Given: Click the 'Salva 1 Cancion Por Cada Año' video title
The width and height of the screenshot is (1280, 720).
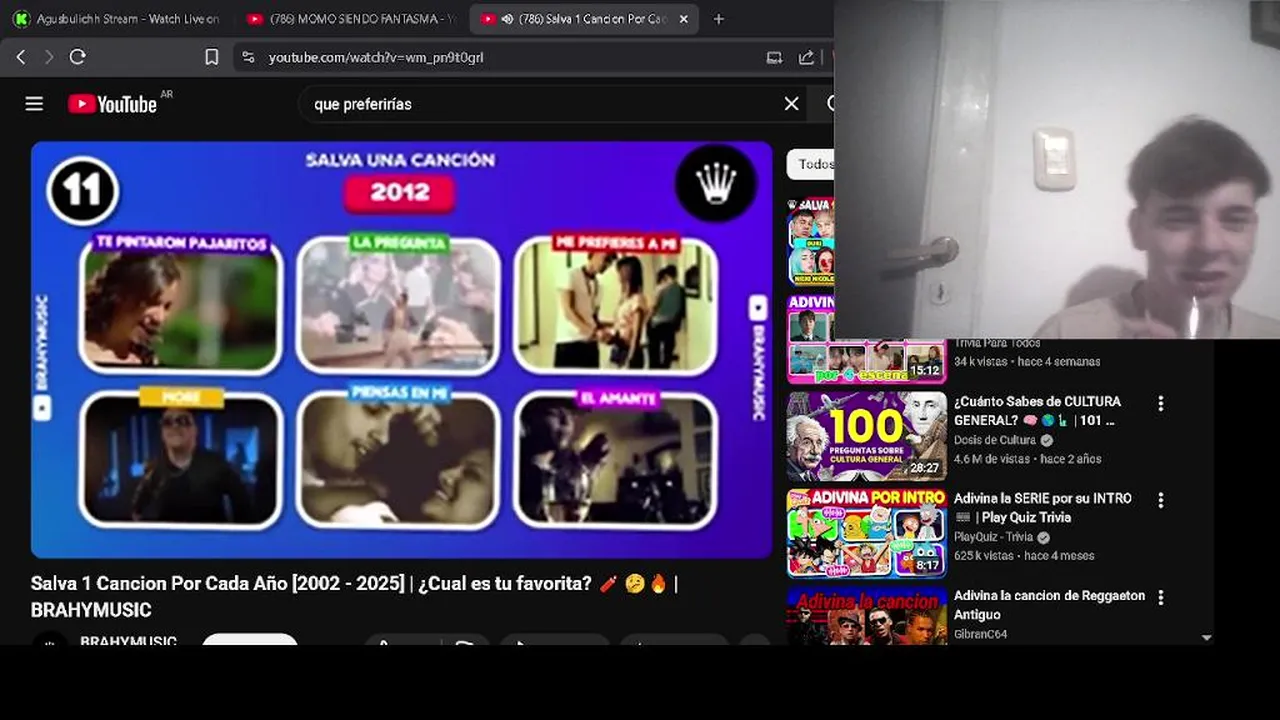Looking at the screenshot, I should point(354,596).
